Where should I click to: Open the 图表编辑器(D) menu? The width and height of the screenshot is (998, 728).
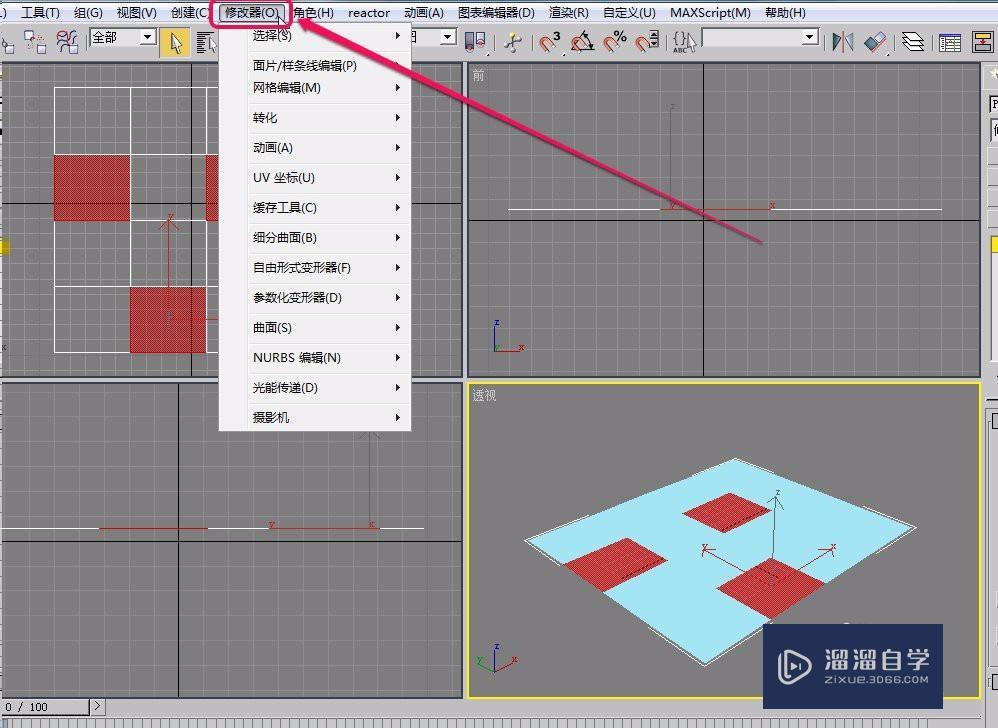pyautogui.click(x=496, y=13)
